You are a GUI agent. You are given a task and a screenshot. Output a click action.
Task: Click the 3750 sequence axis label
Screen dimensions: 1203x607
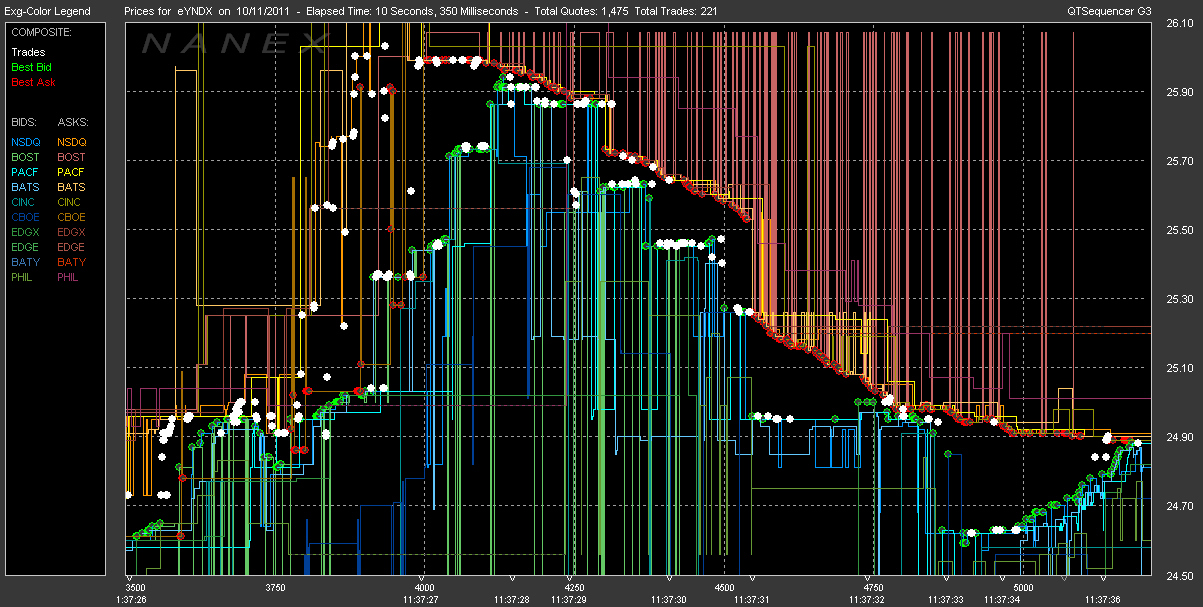pos(277,588)
